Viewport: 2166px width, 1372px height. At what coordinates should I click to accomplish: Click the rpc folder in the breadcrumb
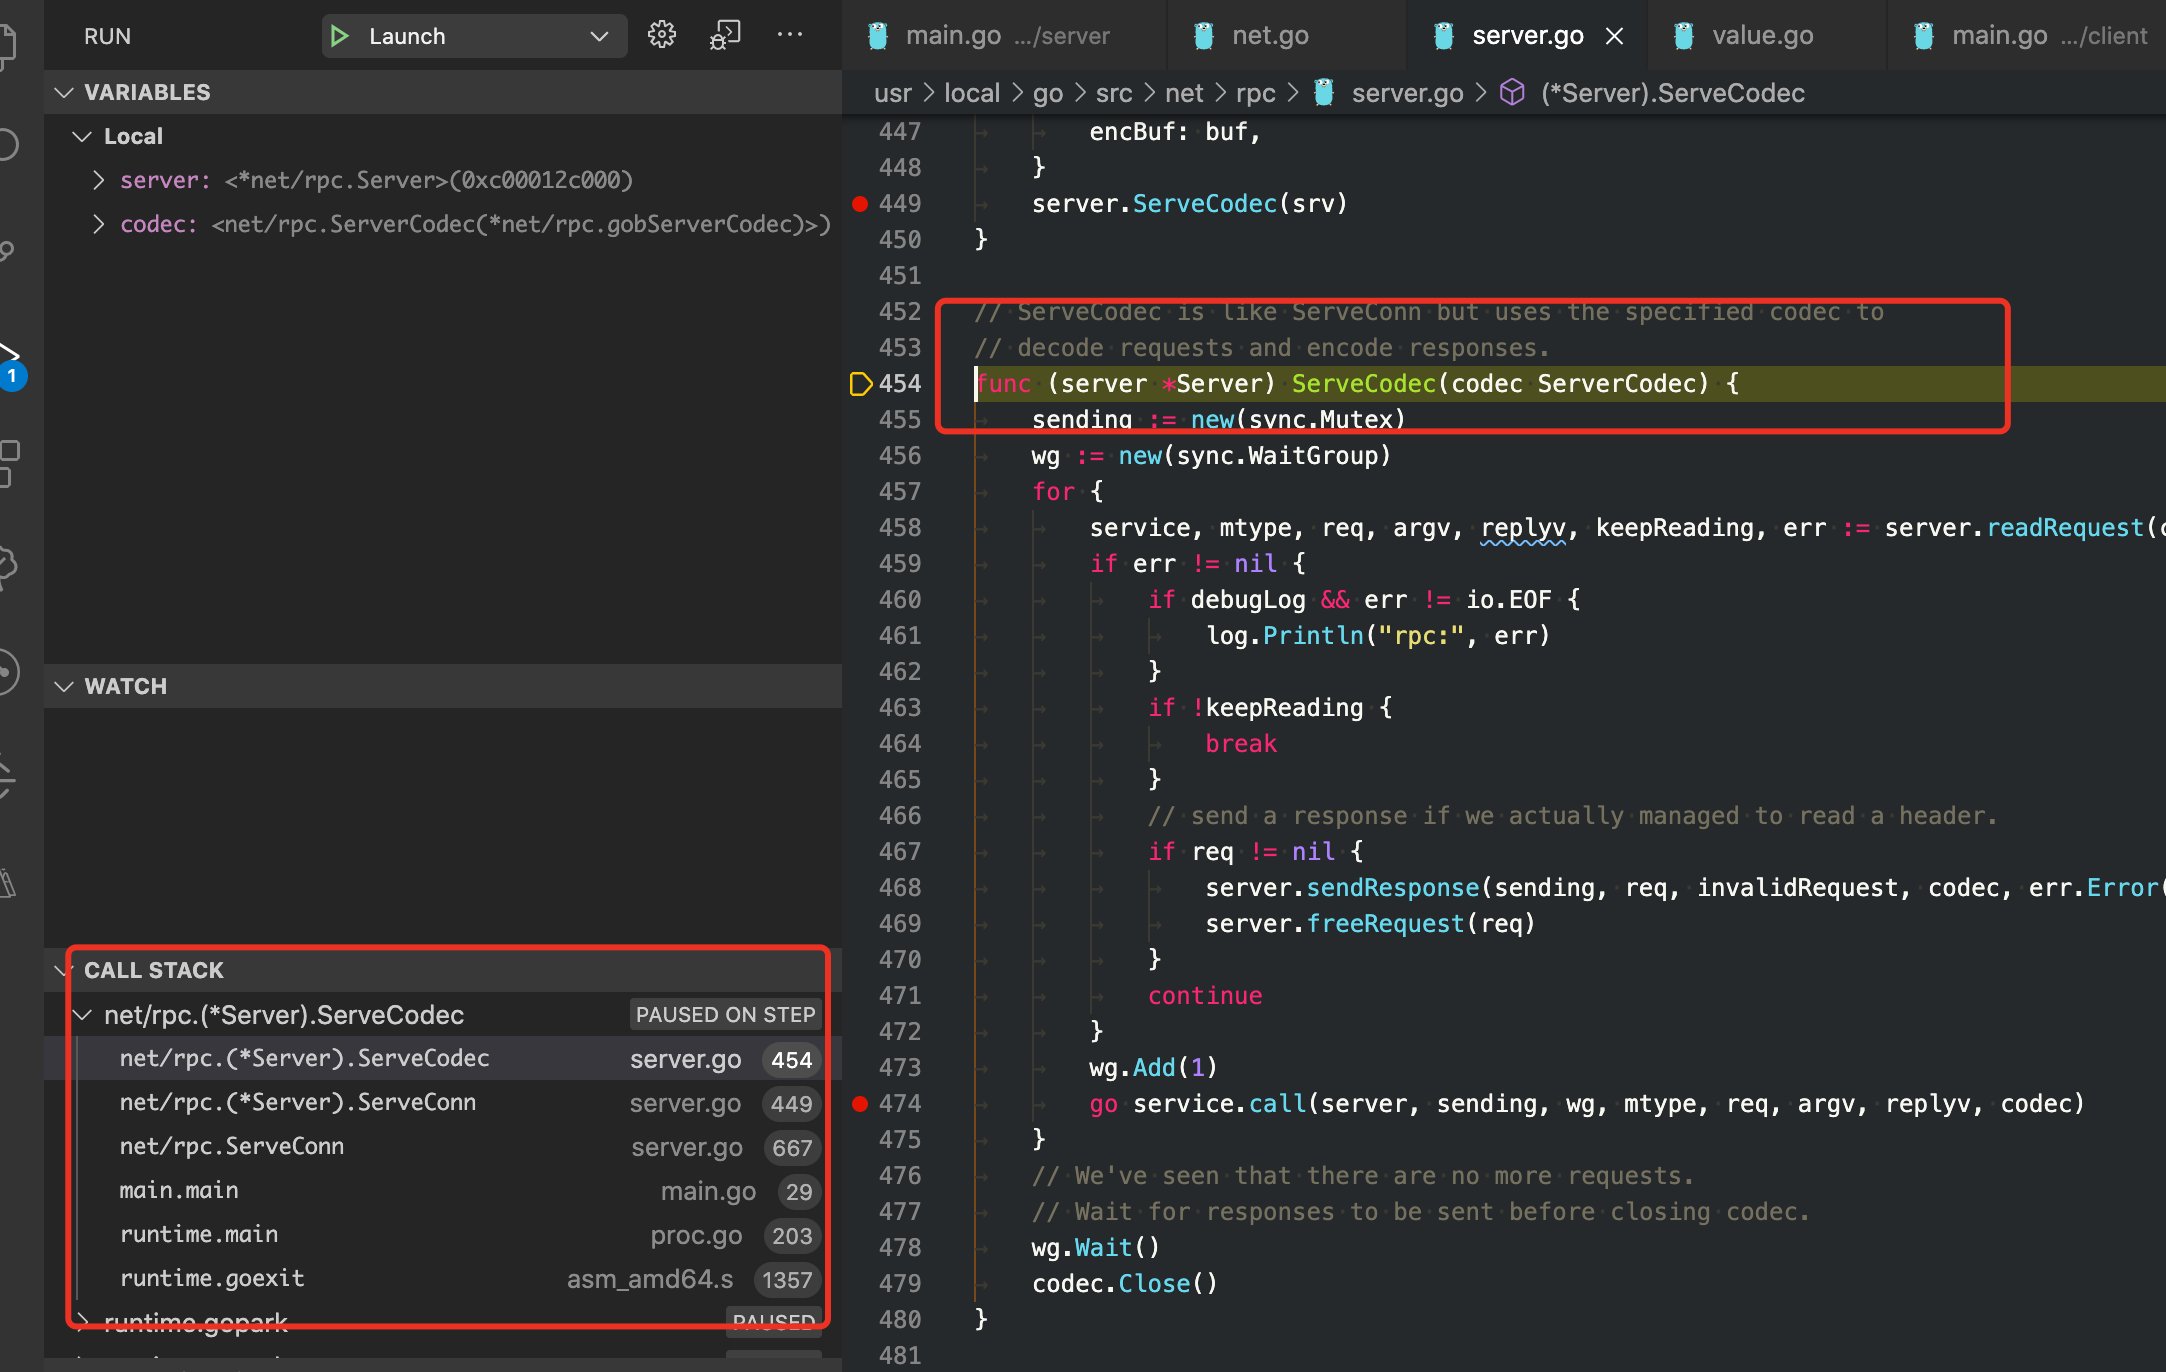point(1255,93)
